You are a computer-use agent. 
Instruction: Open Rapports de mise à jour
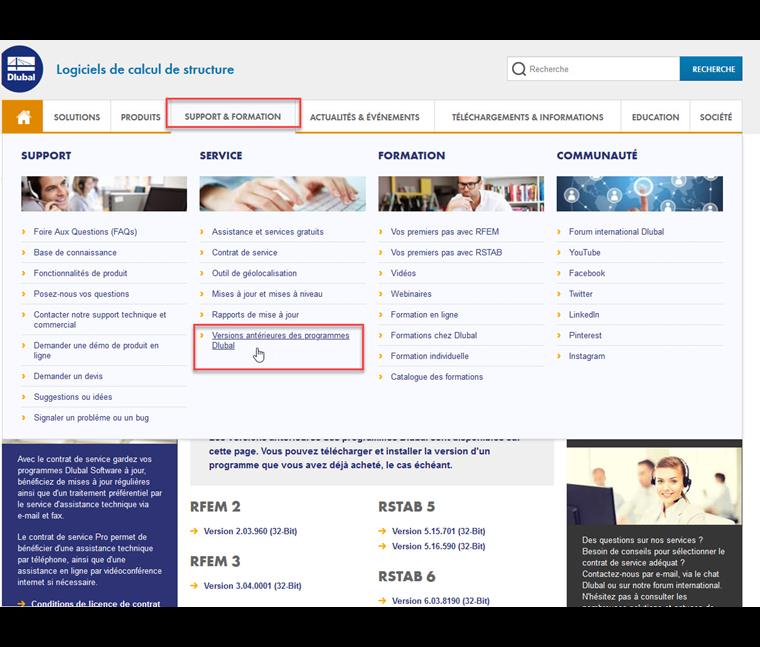point(255,315)
